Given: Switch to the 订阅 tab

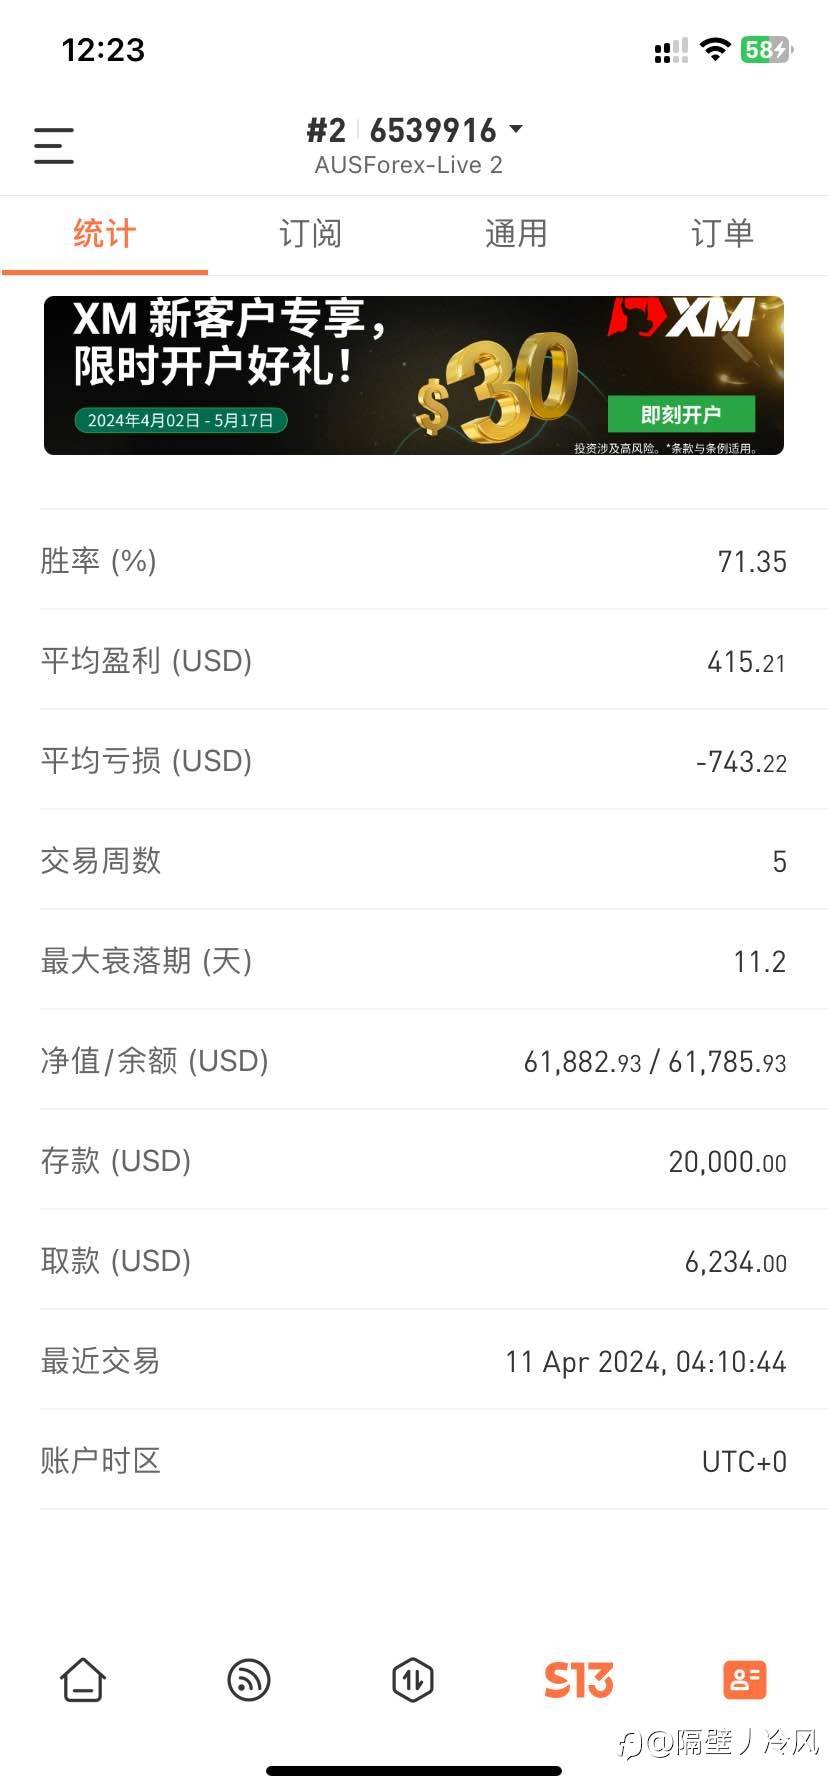Looking at the screenshot, I should 310,234.
